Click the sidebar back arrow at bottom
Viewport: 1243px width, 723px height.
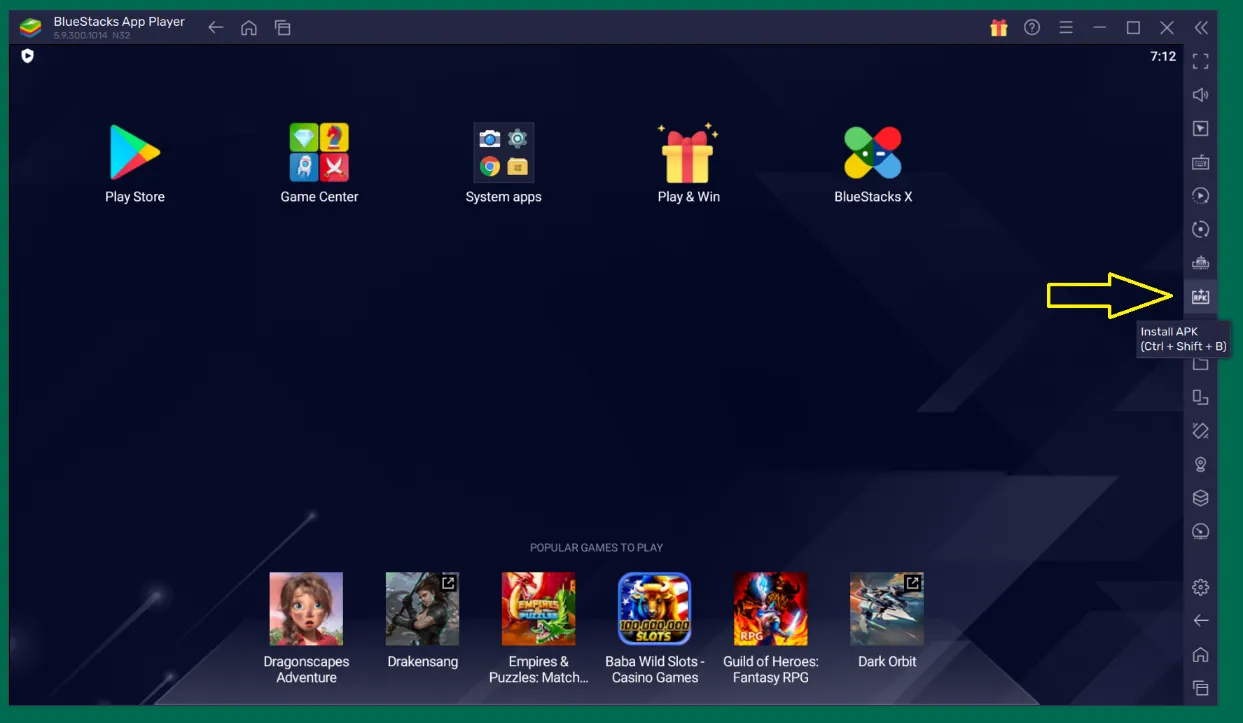[1201, 621]
